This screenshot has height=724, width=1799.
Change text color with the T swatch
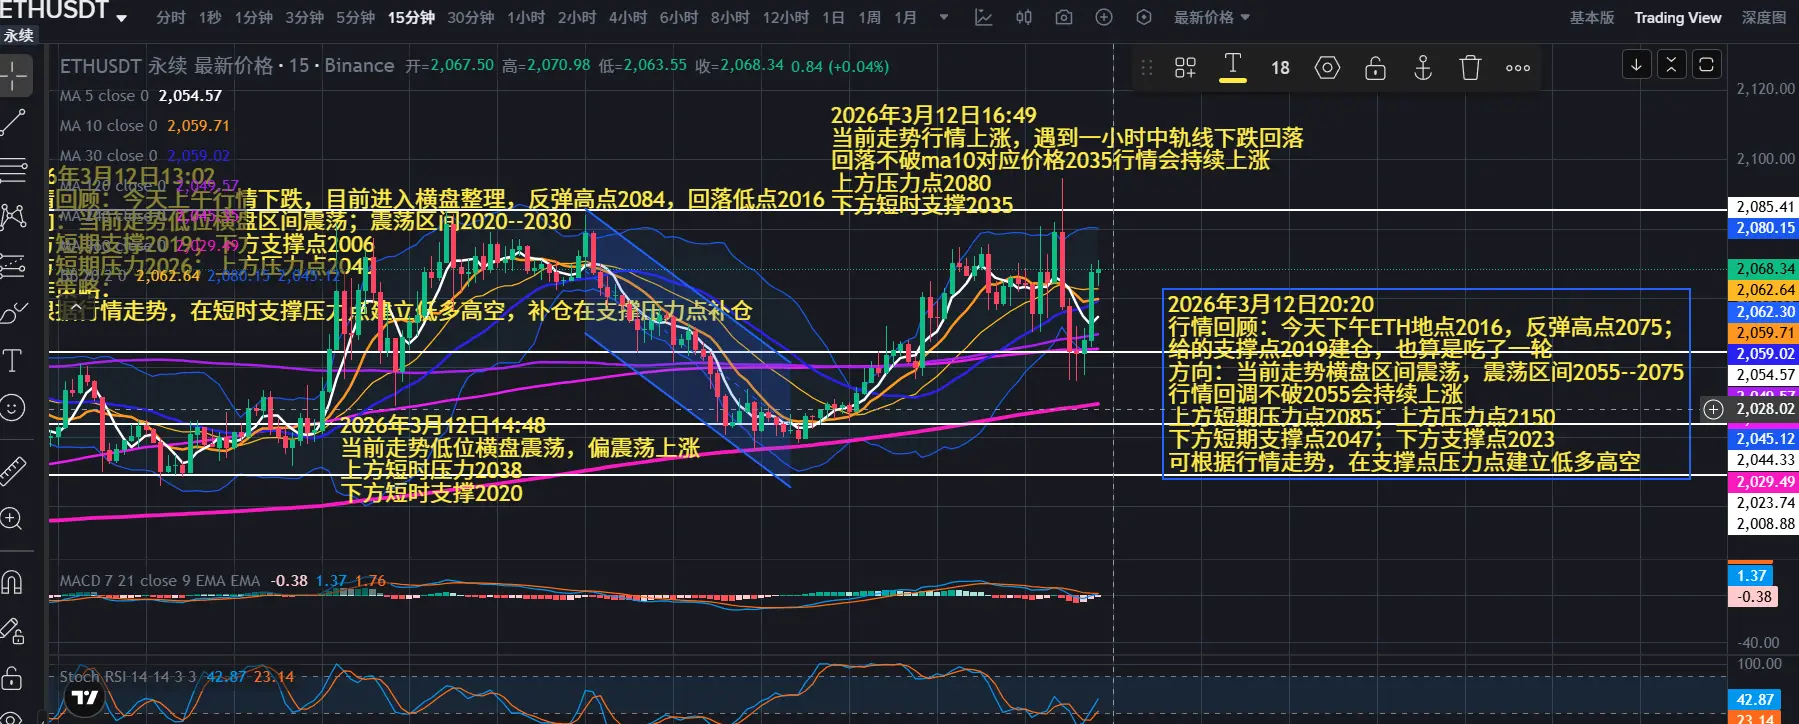[1233, 67]
